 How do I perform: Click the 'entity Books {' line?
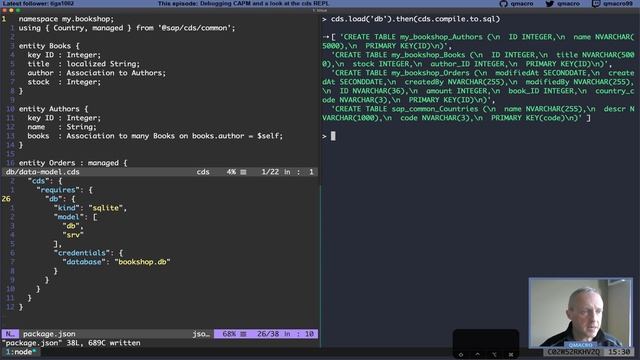coord(49,46)
